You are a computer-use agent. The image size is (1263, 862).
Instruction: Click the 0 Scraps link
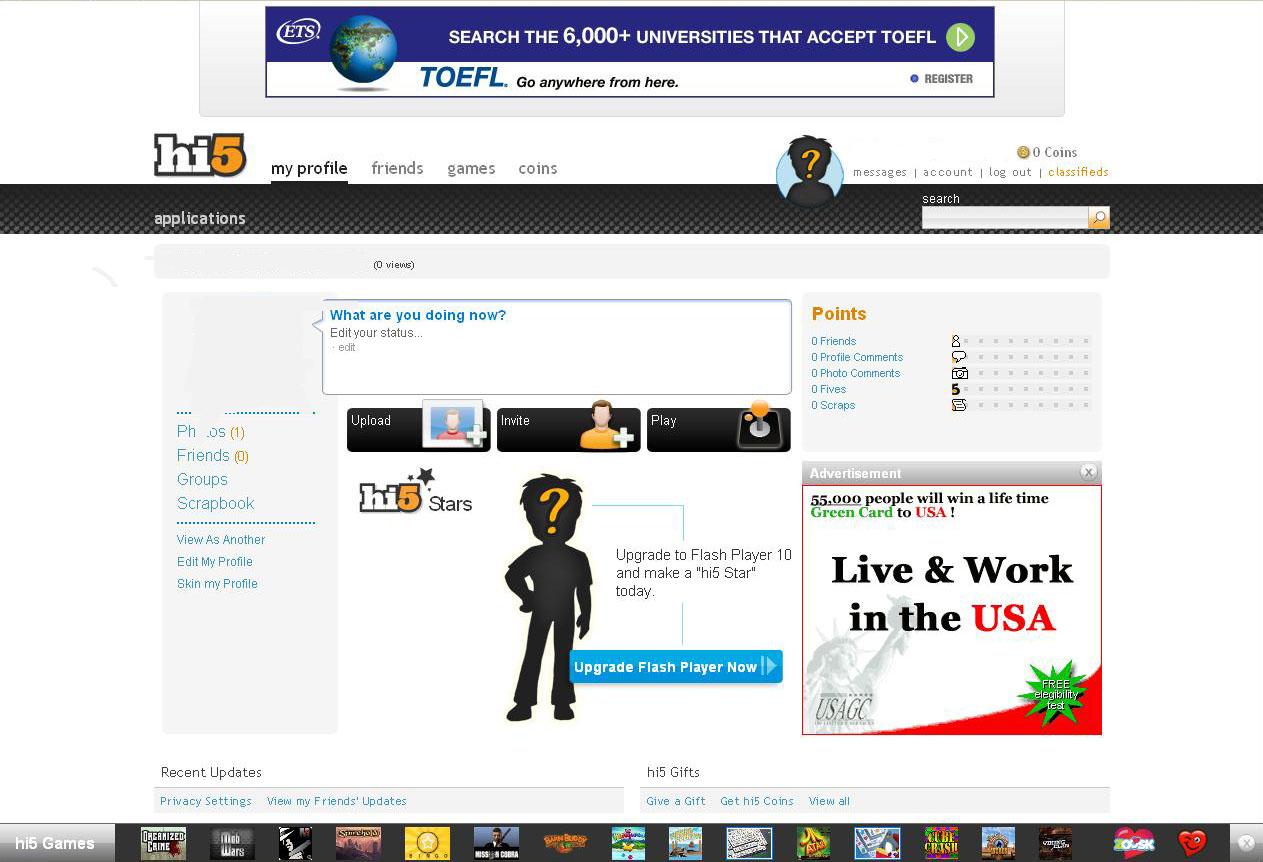pos(833,405)
